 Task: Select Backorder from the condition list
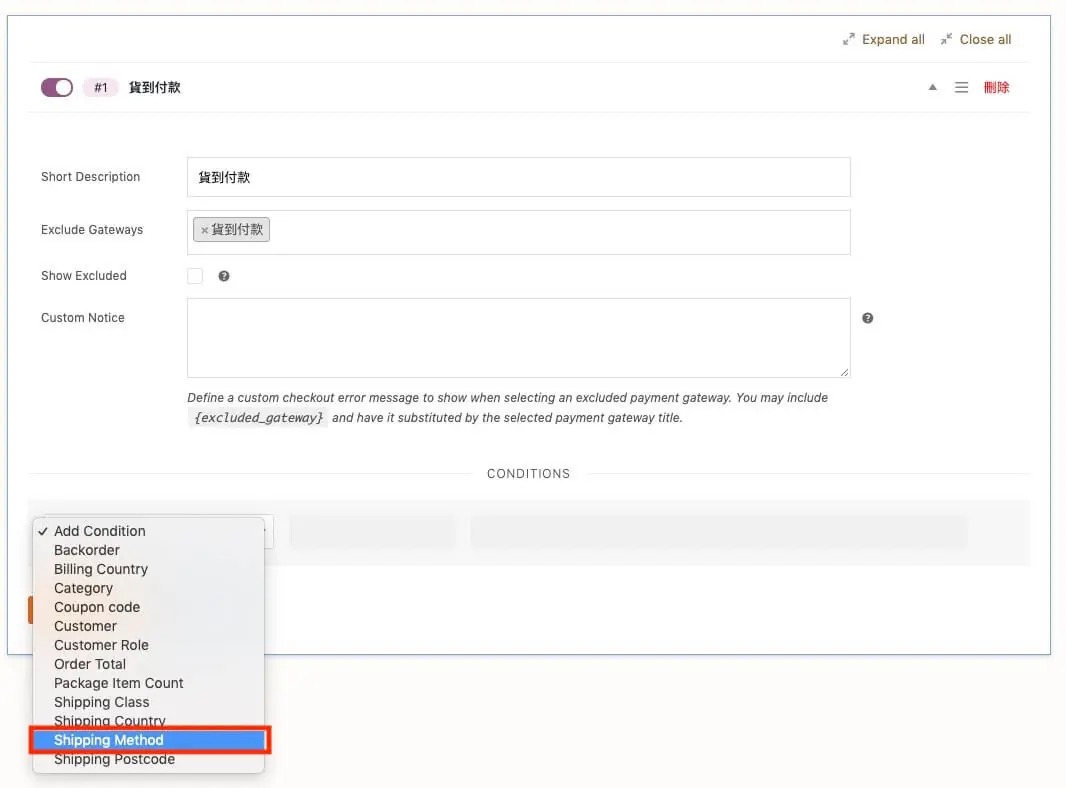[x=149, y=550]
